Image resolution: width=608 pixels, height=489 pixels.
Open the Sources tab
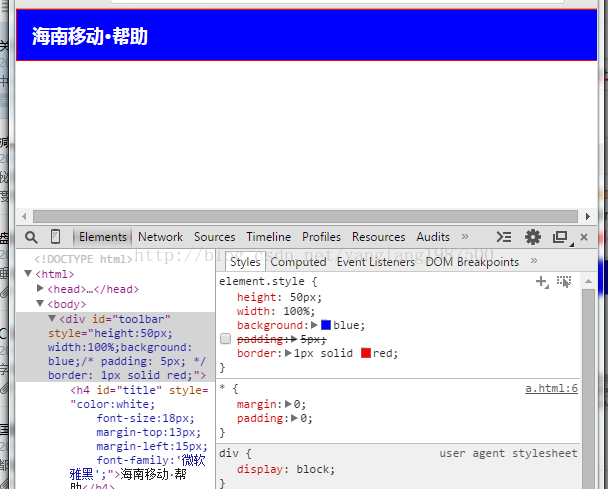pos(214,237)
